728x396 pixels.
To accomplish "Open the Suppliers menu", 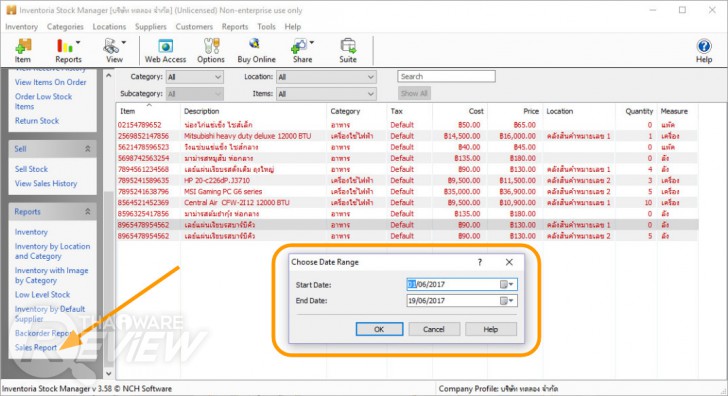I will 150,27.
